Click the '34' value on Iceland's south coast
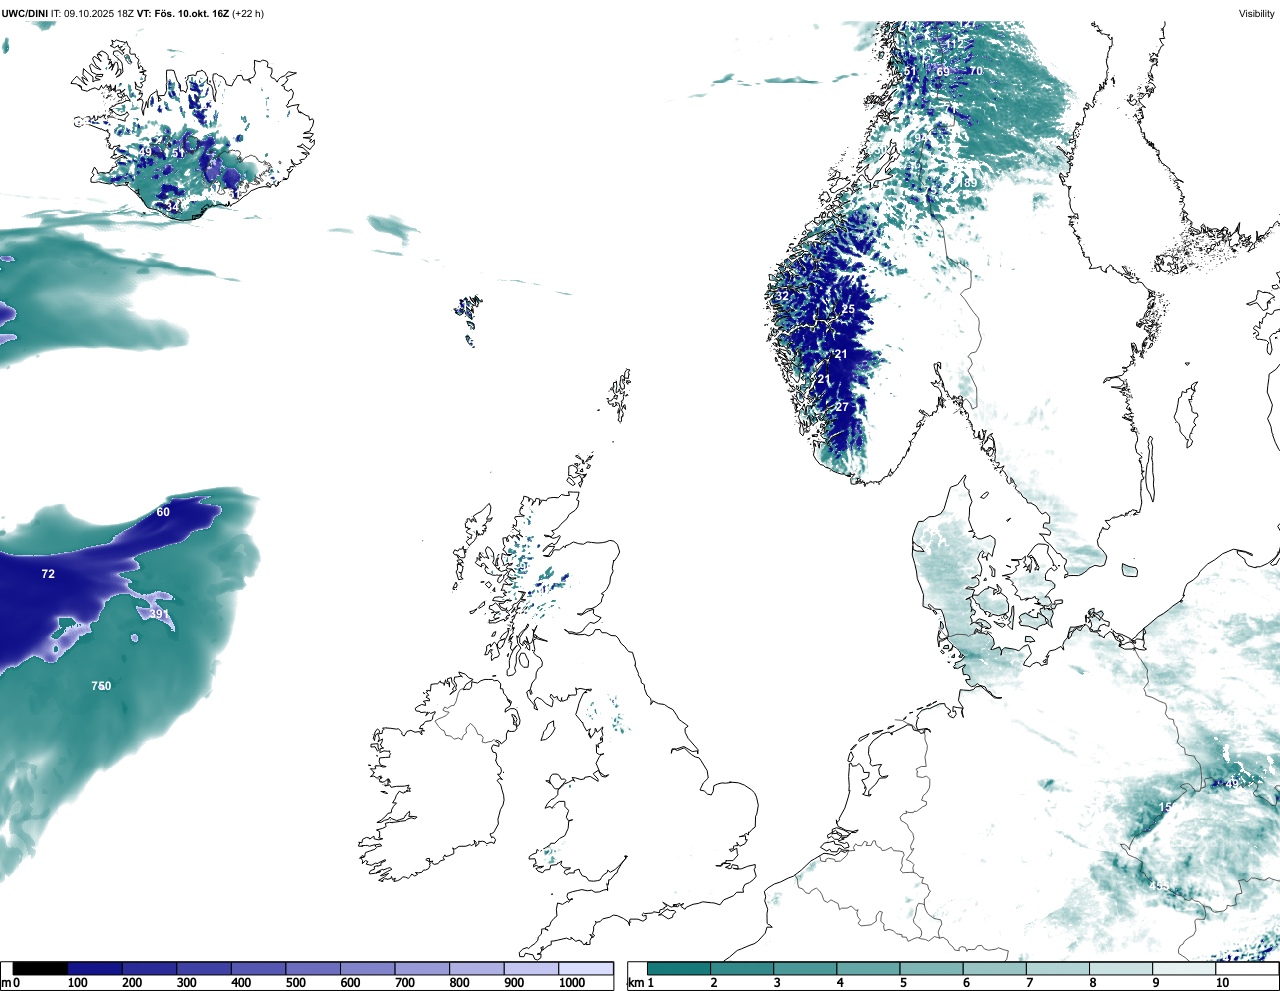 pos(173,207)
